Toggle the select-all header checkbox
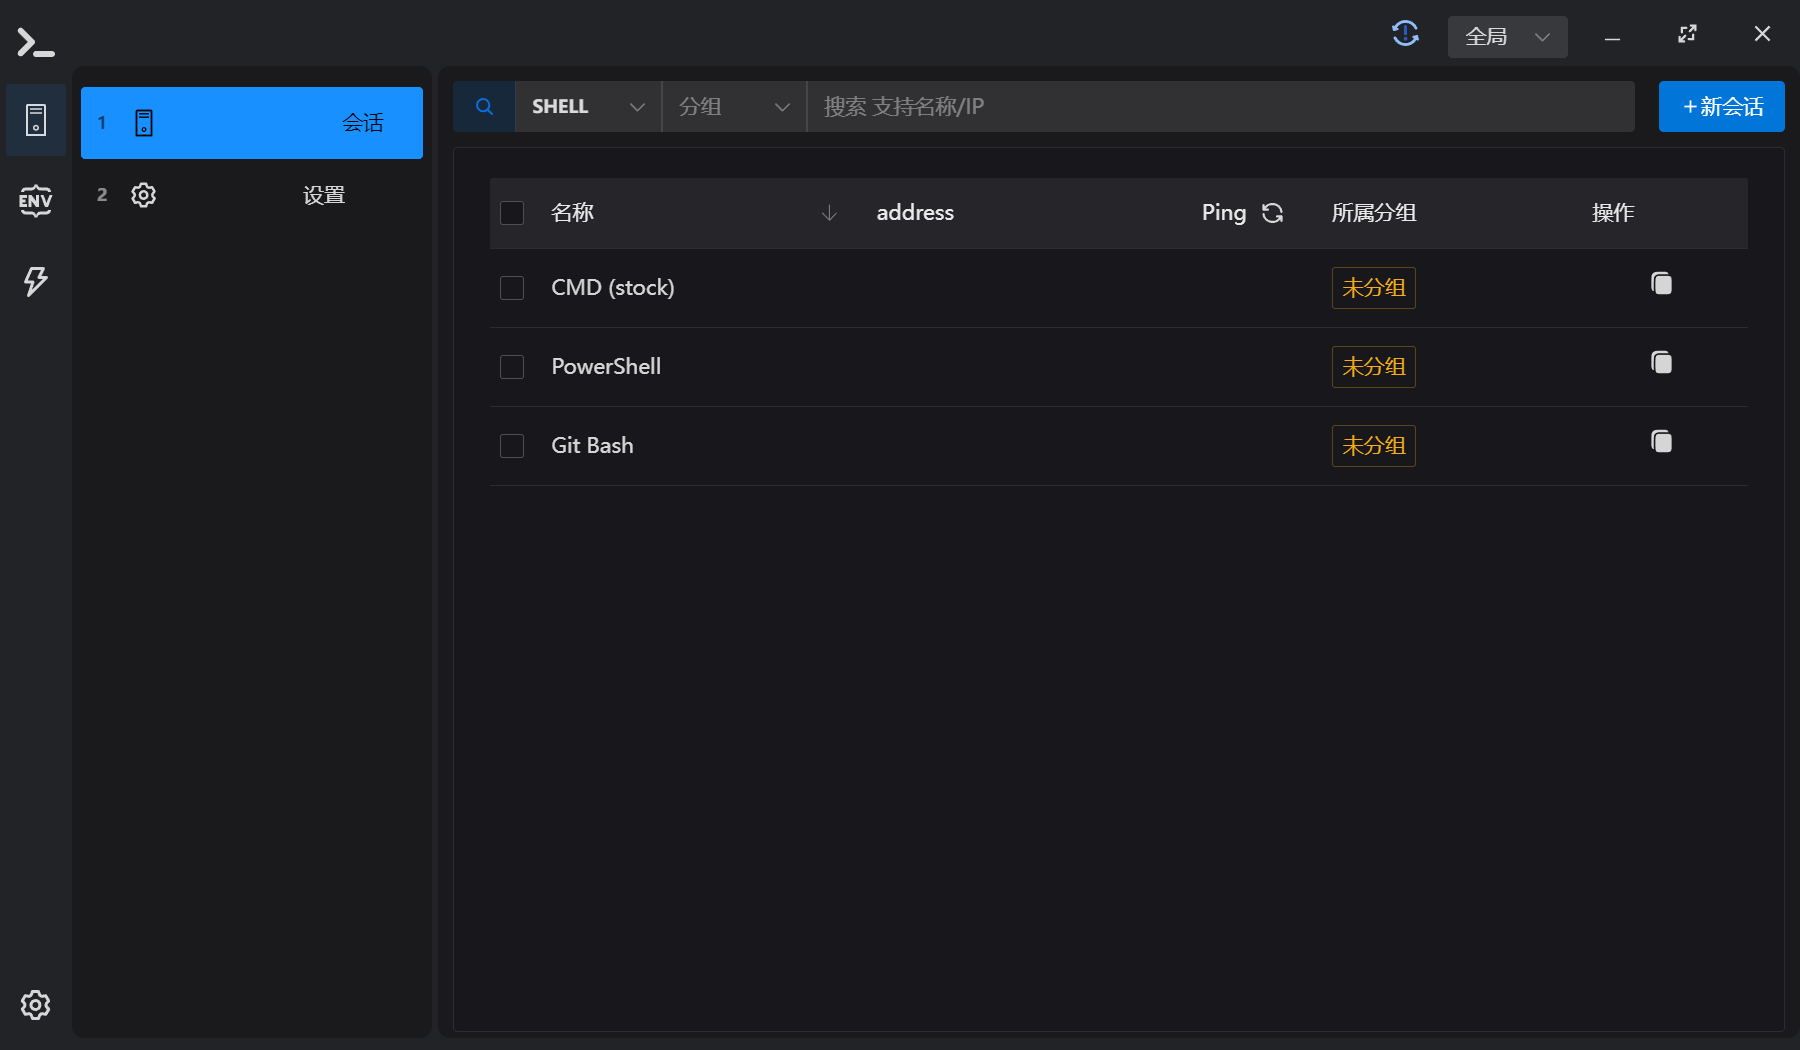 click(x=512, y=213)
